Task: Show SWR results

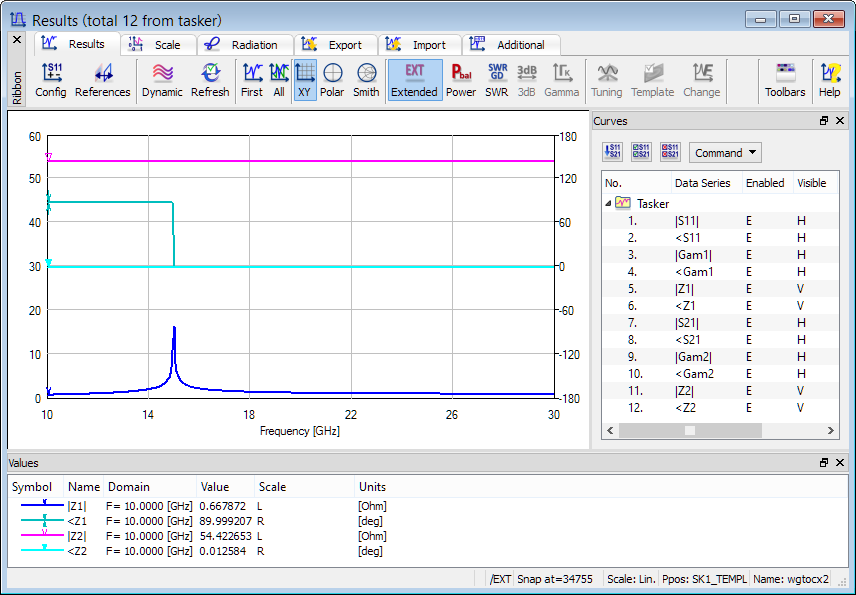Action: [x=496, y=80]
